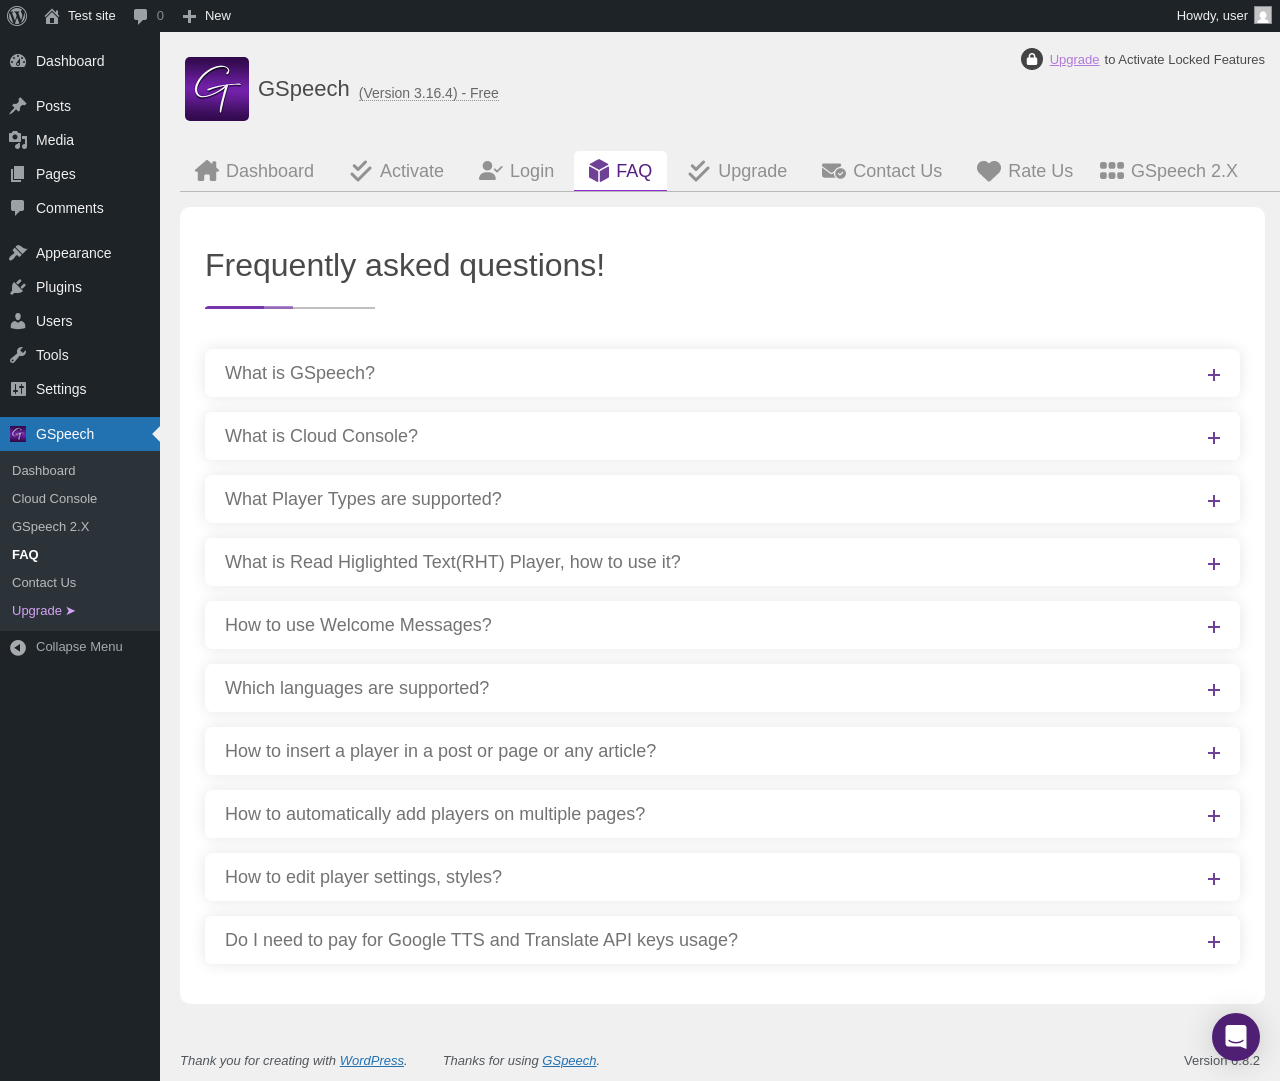Expand 'How to use Welcome Messages?'
The width and height of the screenshot is (1280, 1081).
(722, 625)
